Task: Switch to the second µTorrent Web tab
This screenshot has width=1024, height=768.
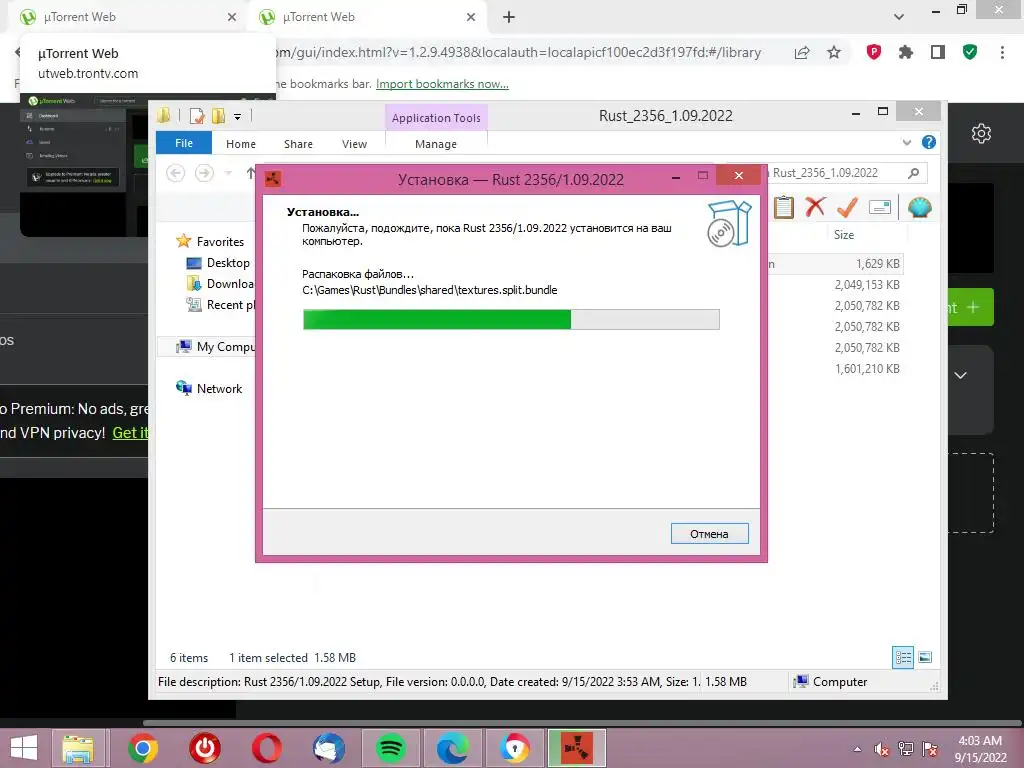Action: click(366, 17)
